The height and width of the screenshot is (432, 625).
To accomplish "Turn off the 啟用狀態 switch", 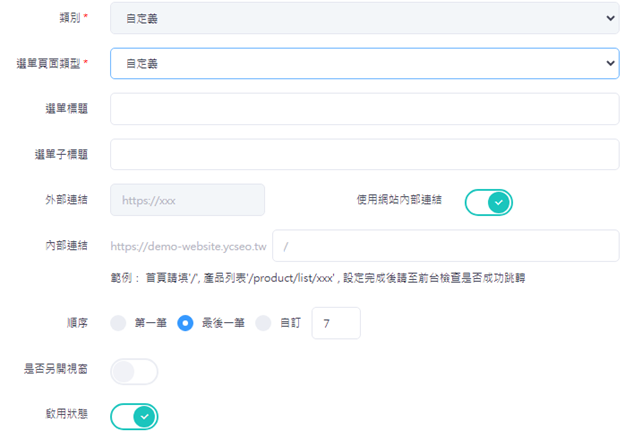I will click(134, 415).
